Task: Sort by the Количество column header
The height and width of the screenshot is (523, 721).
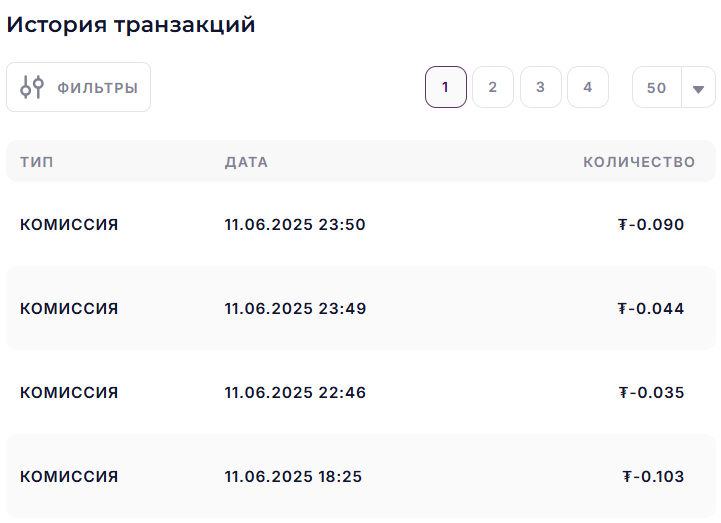Action: click(x=639, y=162)
